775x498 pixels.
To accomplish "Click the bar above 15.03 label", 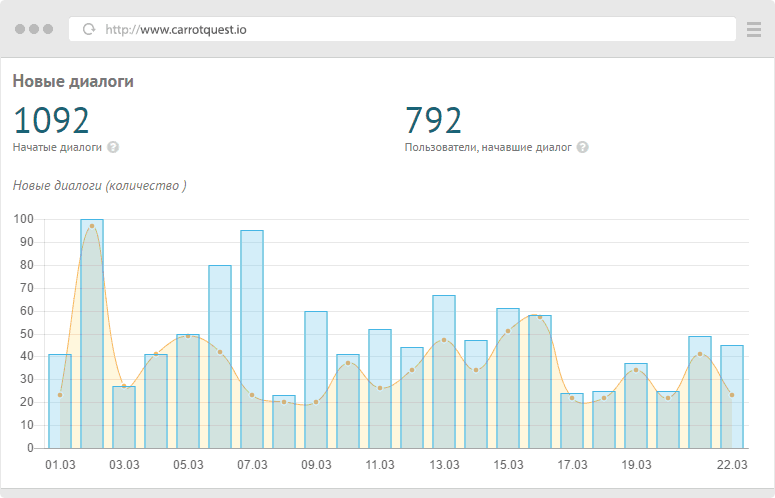I will pyautogui.click(x=508, y=378).
